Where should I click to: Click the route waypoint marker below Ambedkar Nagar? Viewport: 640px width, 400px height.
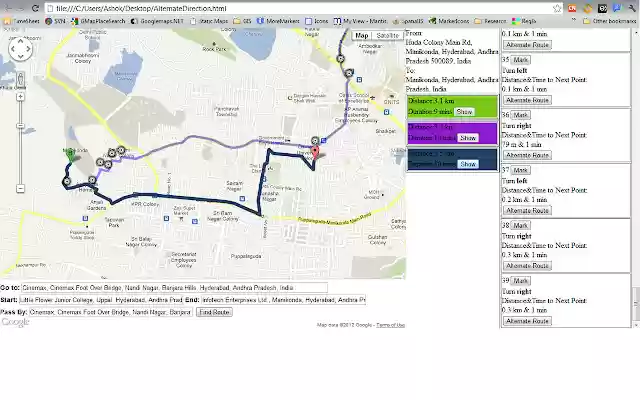click(340, 59)
